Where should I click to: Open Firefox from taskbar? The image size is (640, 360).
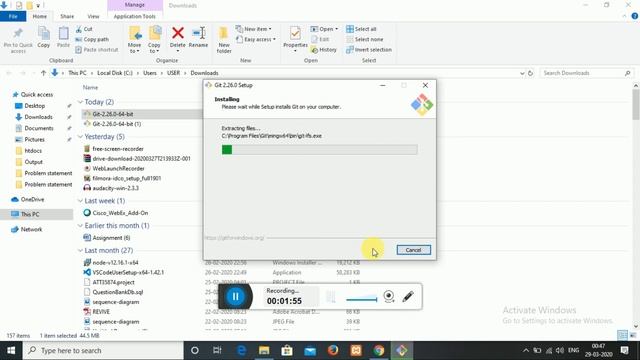tap(333, 351)
